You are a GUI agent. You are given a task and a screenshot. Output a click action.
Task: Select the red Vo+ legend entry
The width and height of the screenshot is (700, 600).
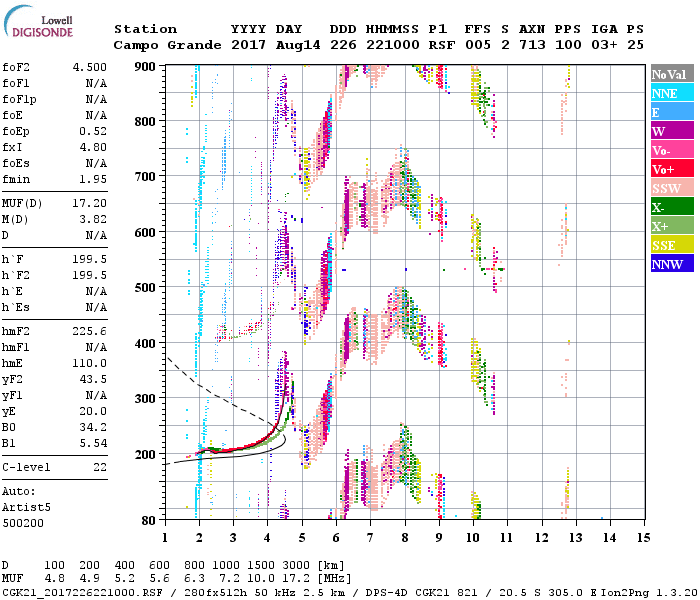pyautogui.click(x=671, y=169)
